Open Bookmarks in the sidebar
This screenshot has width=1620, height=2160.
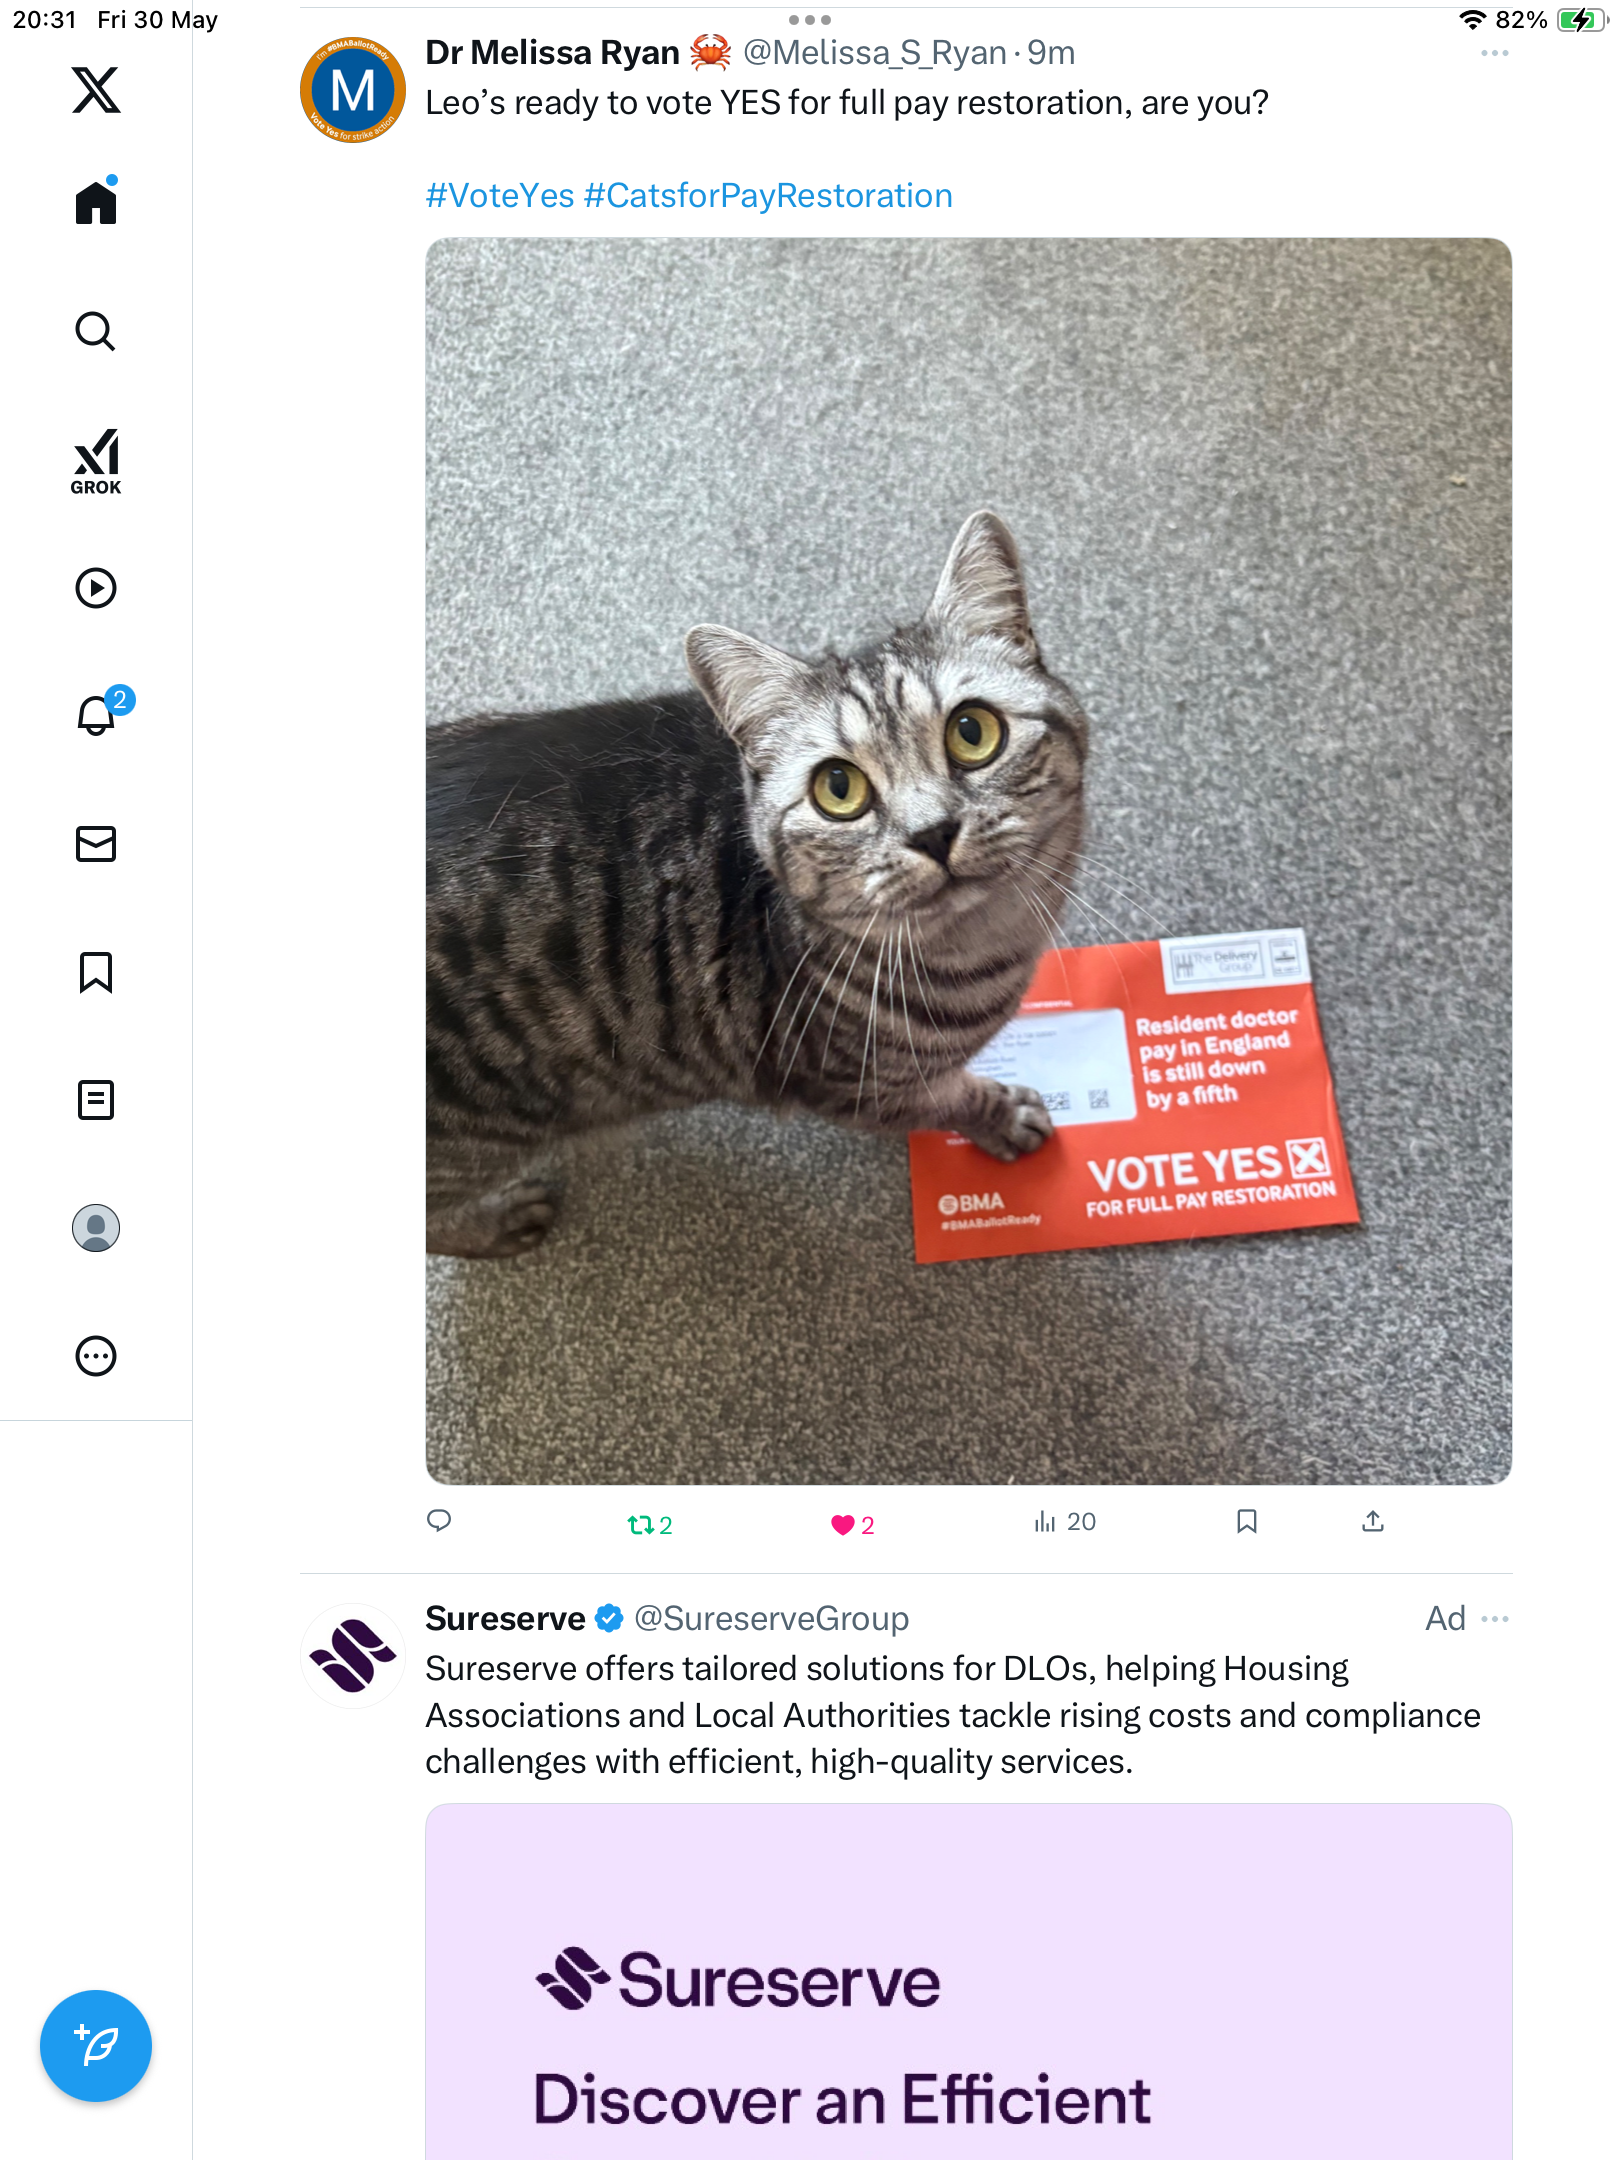pos(96,972)
